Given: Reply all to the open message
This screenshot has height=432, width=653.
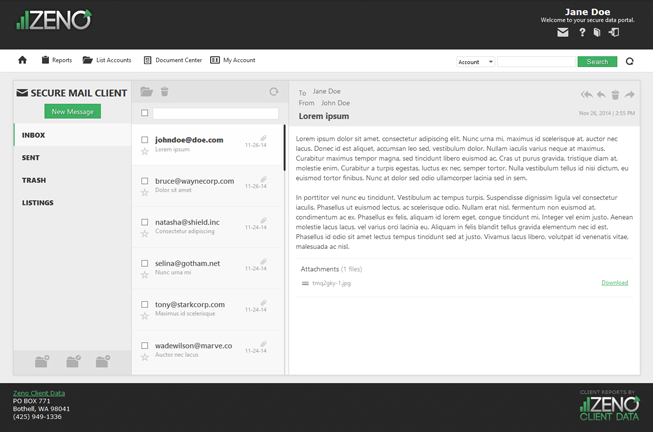Looking at the screenshot, I should point(587,95).
